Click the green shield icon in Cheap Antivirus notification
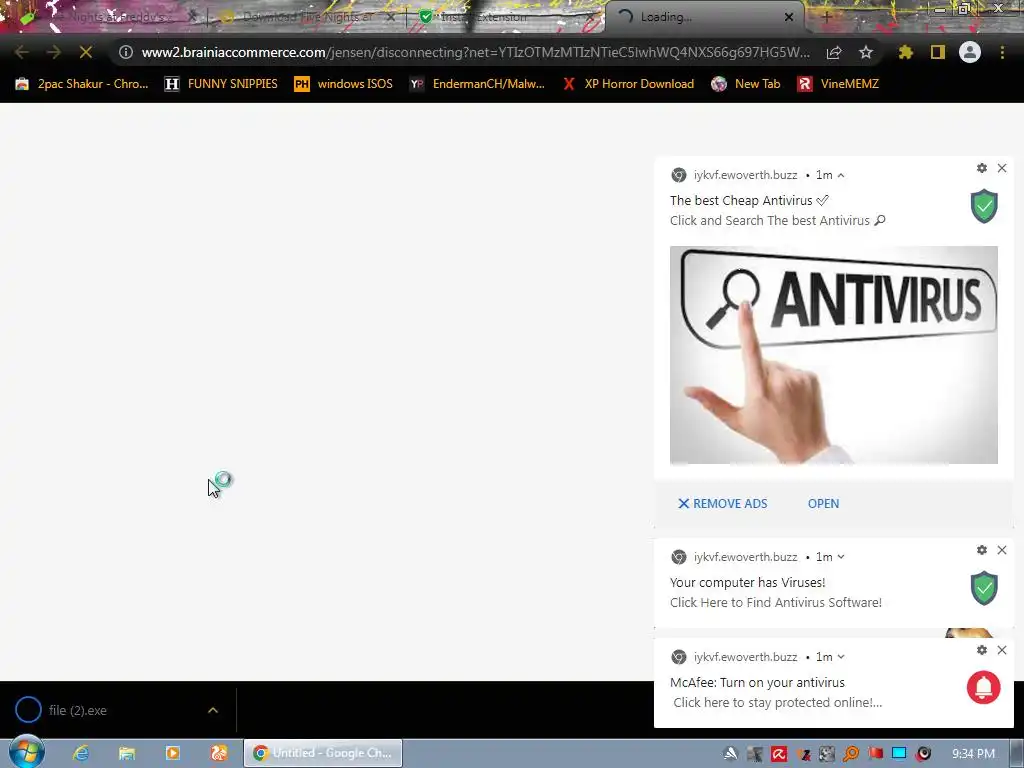The height and width of the screenshot is (768, 1024). click(984, 206)
